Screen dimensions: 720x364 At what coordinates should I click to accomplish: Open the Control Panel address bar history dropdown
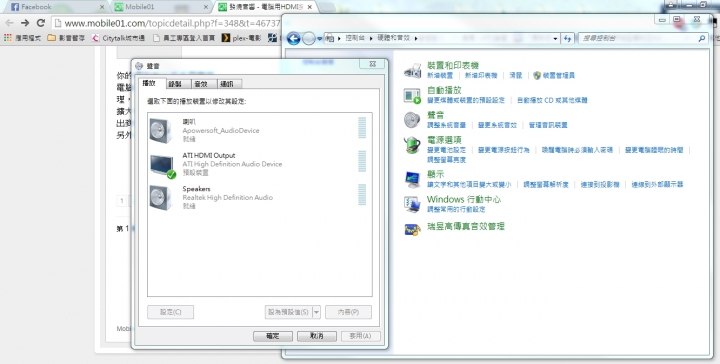tap(556, 39)
